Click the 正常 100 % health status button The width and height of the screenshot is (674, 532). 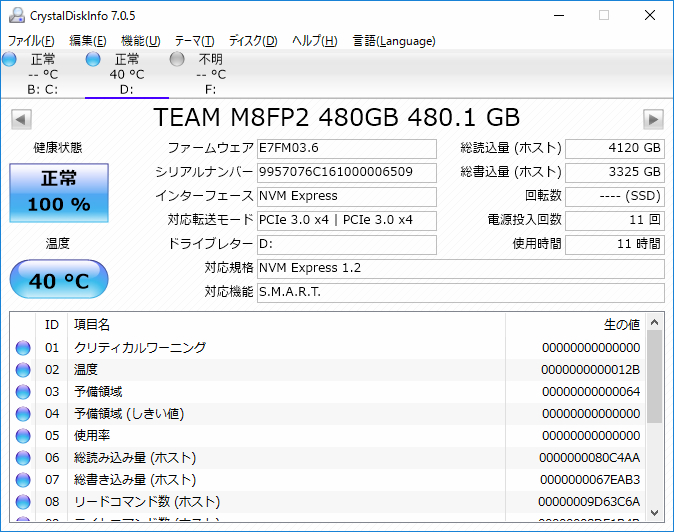pos(59,193)
